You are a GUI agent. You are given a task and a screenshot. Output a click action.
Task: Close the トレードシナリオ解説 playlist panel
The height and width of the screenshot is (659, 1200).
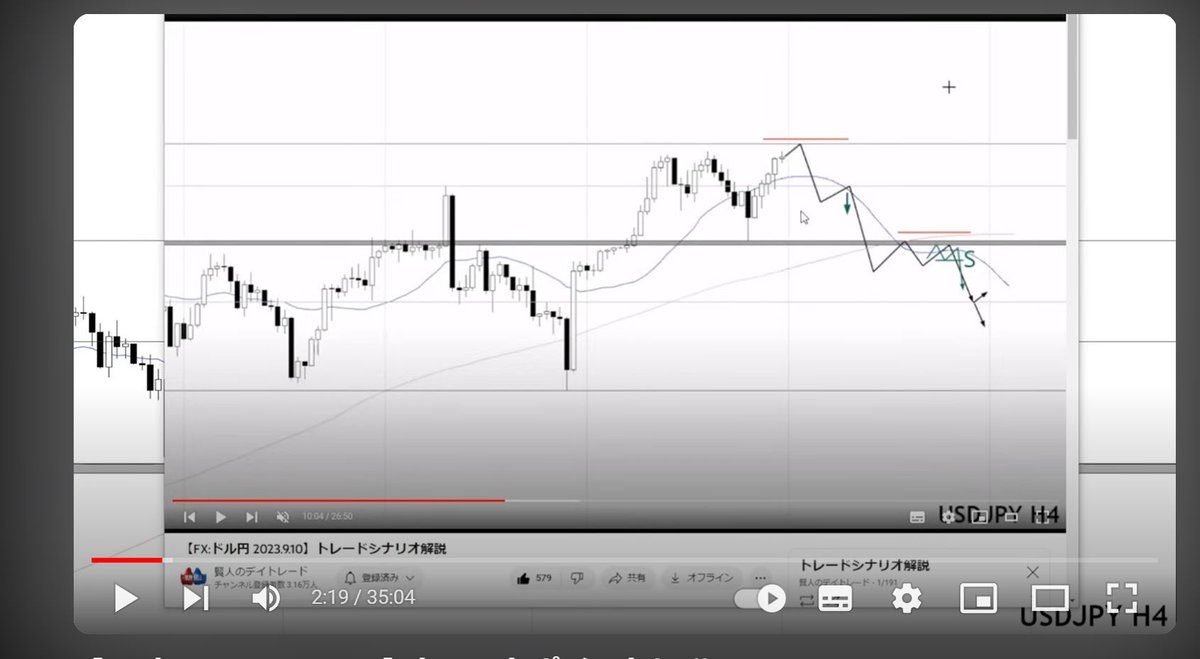[x=1033, y=572]
